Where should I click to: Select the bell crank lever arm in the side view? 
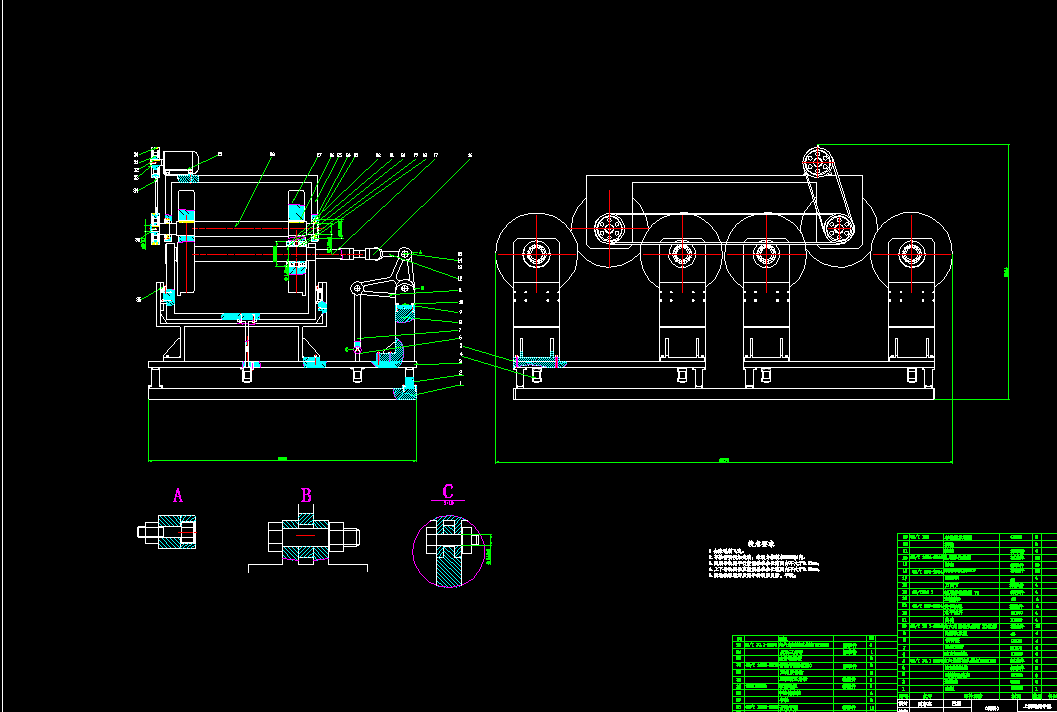click(x=382, y=273)
